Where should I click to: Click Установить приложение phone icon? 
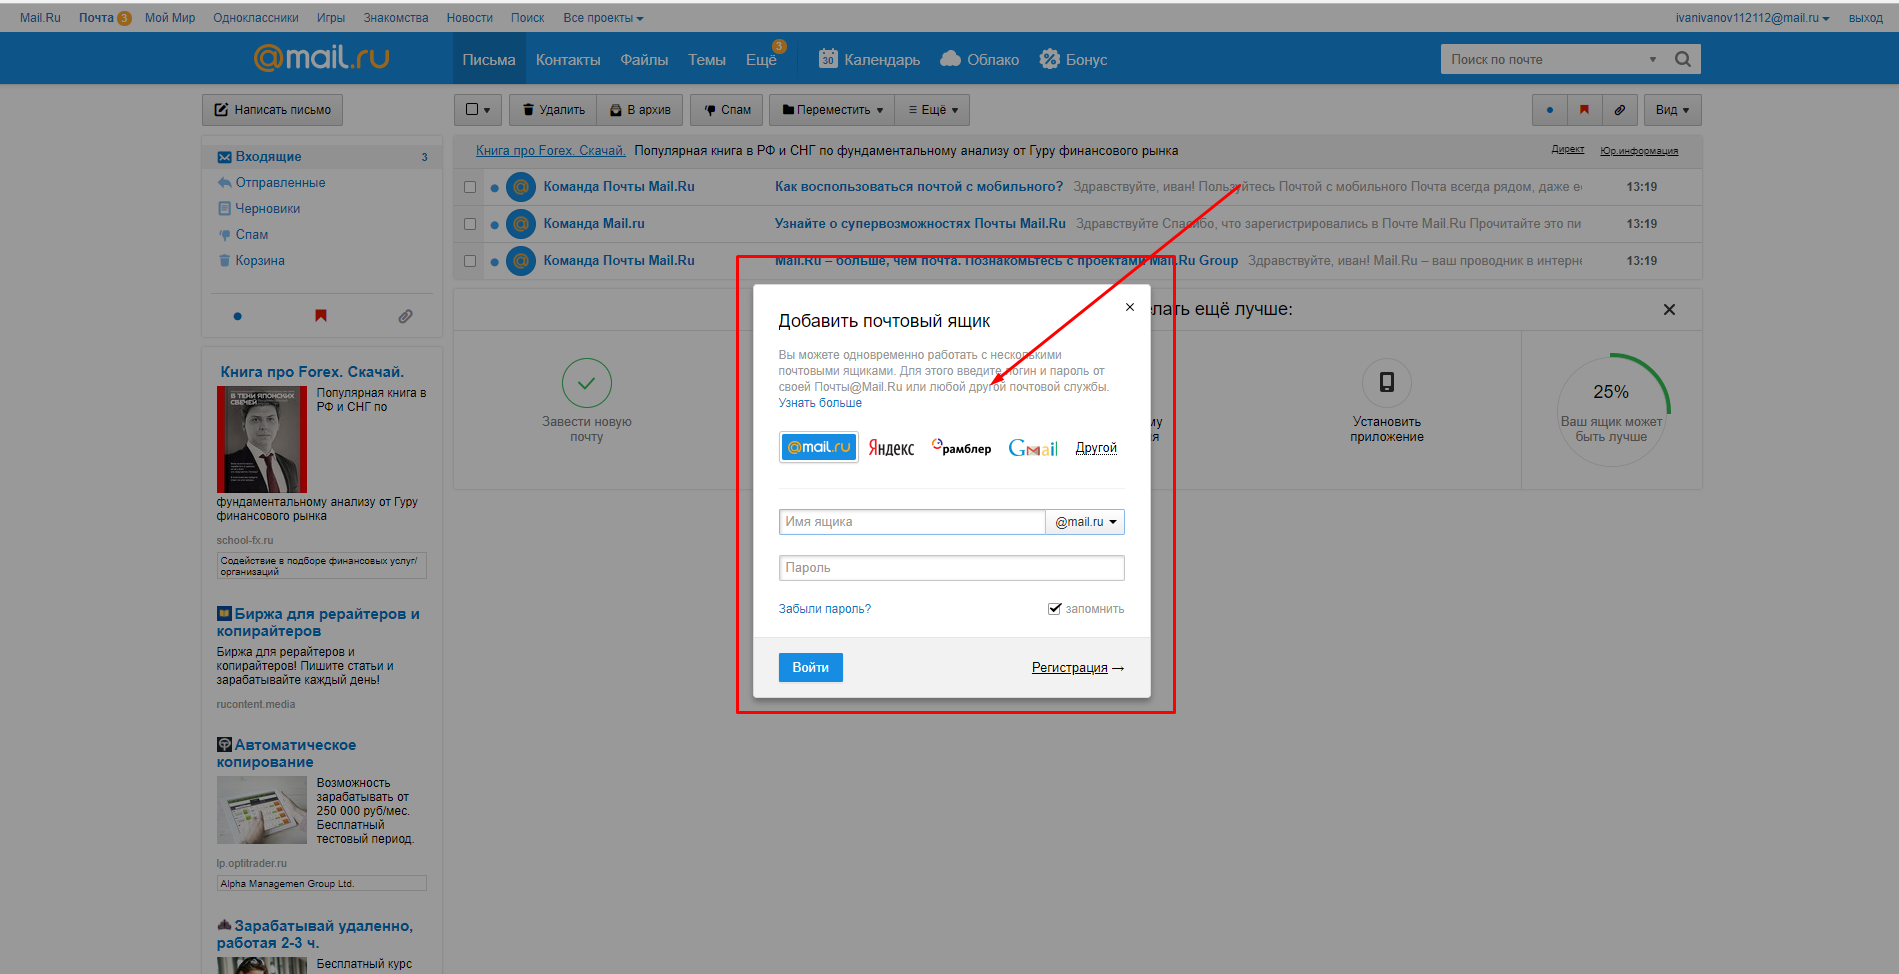point(1387,382)
